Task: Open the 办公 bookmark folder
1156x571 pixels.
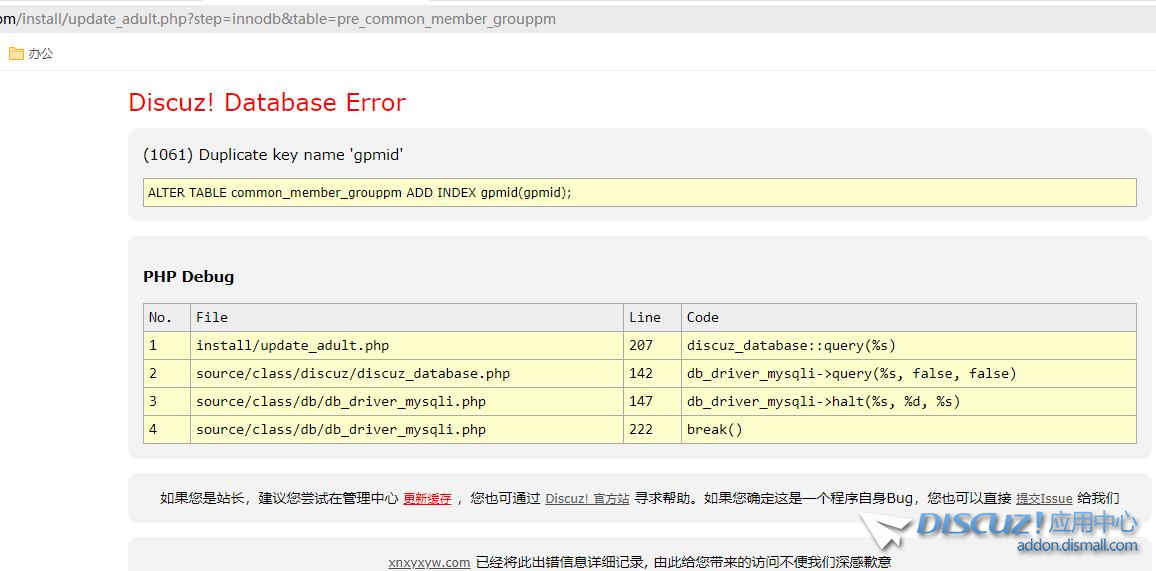Action: tap(31, 54)
